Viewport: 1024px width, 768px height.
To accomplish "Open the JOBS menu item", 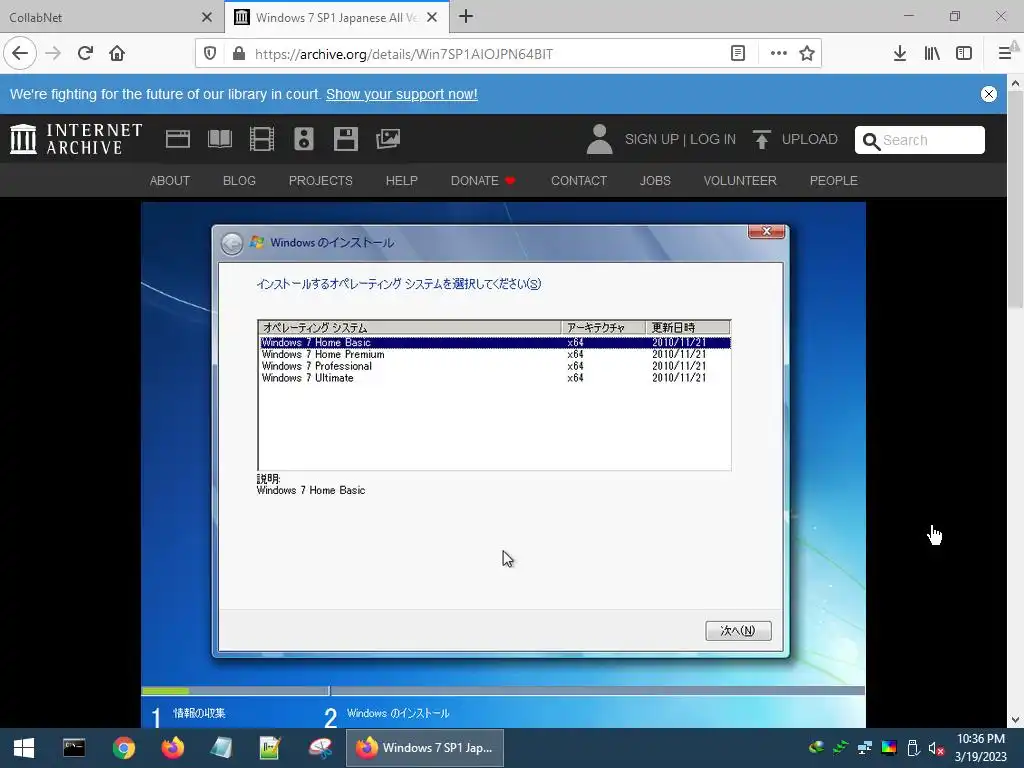I will (655, 181).
